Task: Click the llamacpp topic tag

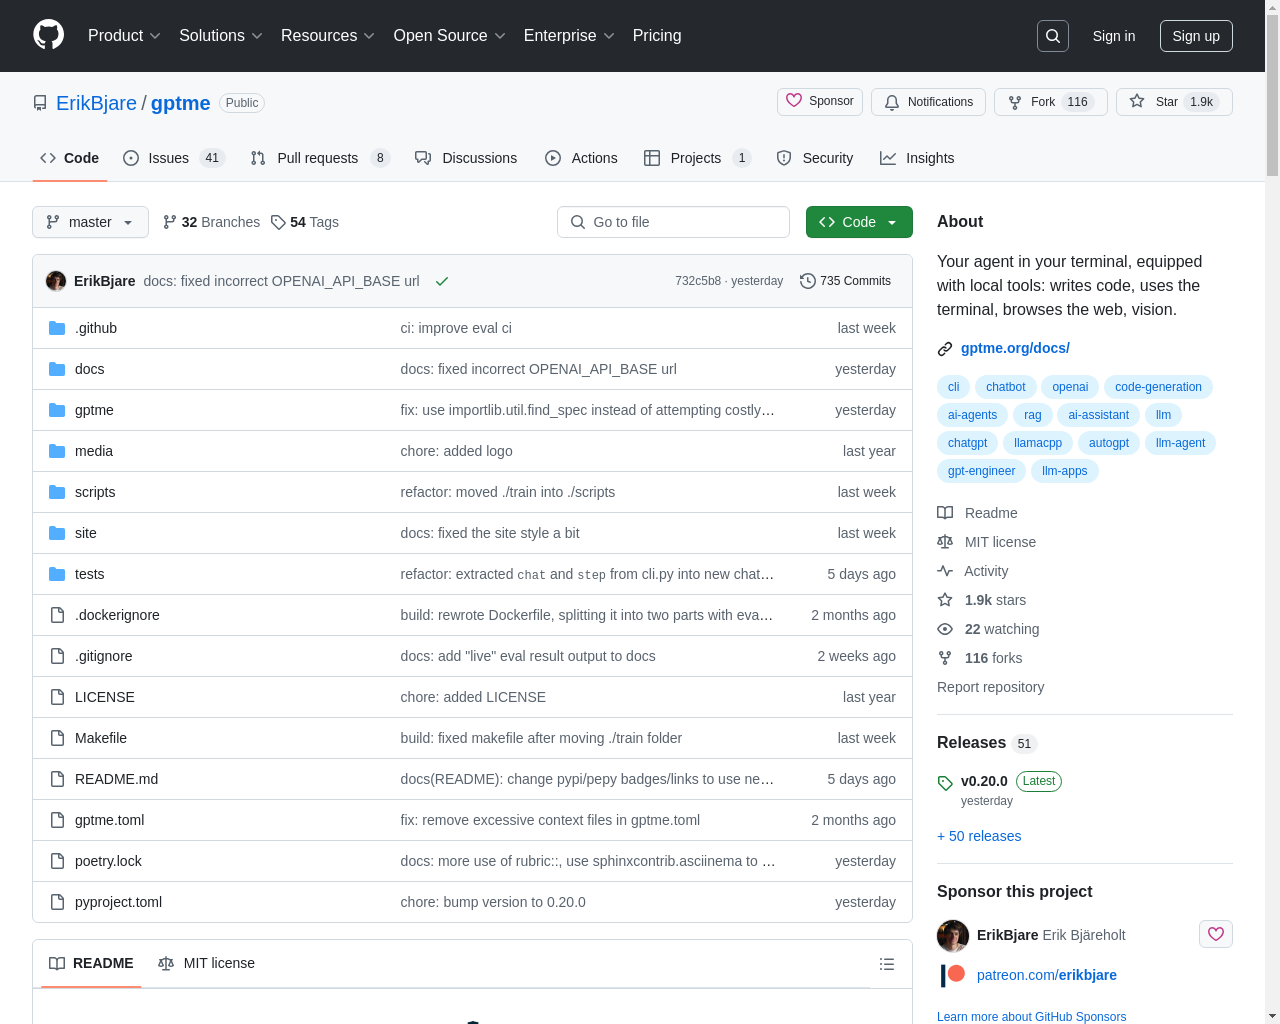Action: click(x=1038, y=443)
